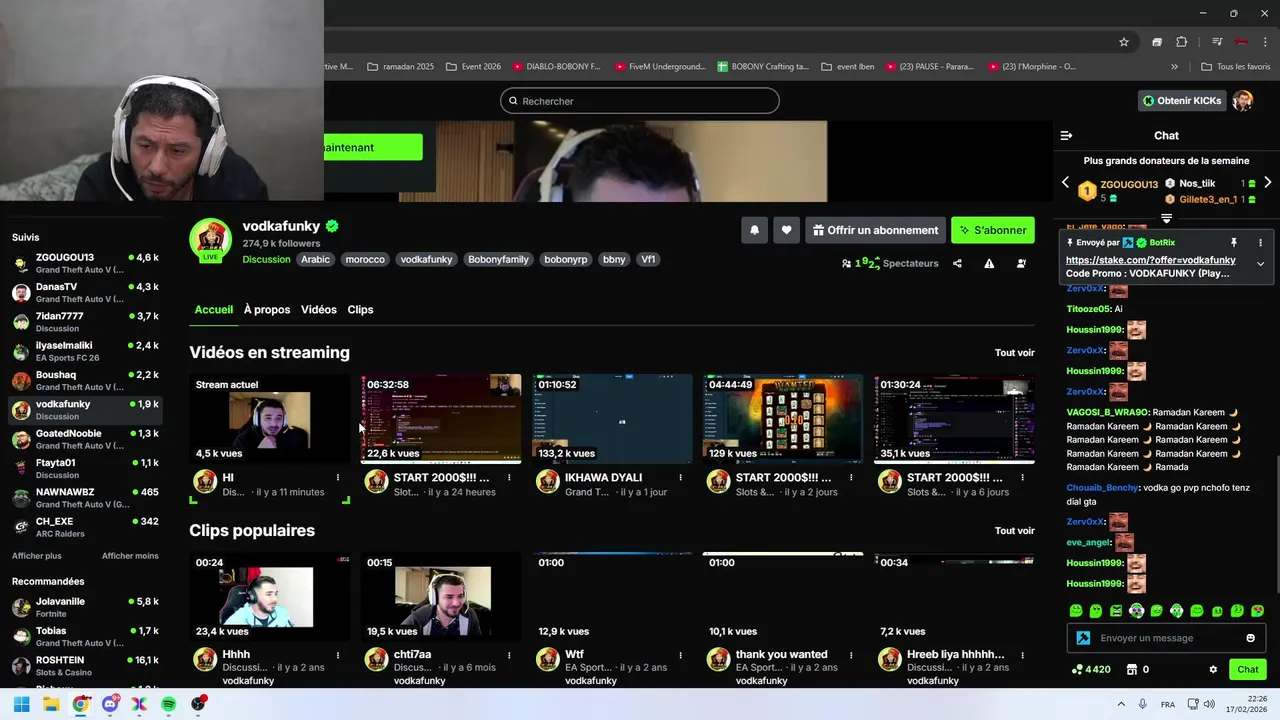Open the chat shop icon

click(1132, 669)
